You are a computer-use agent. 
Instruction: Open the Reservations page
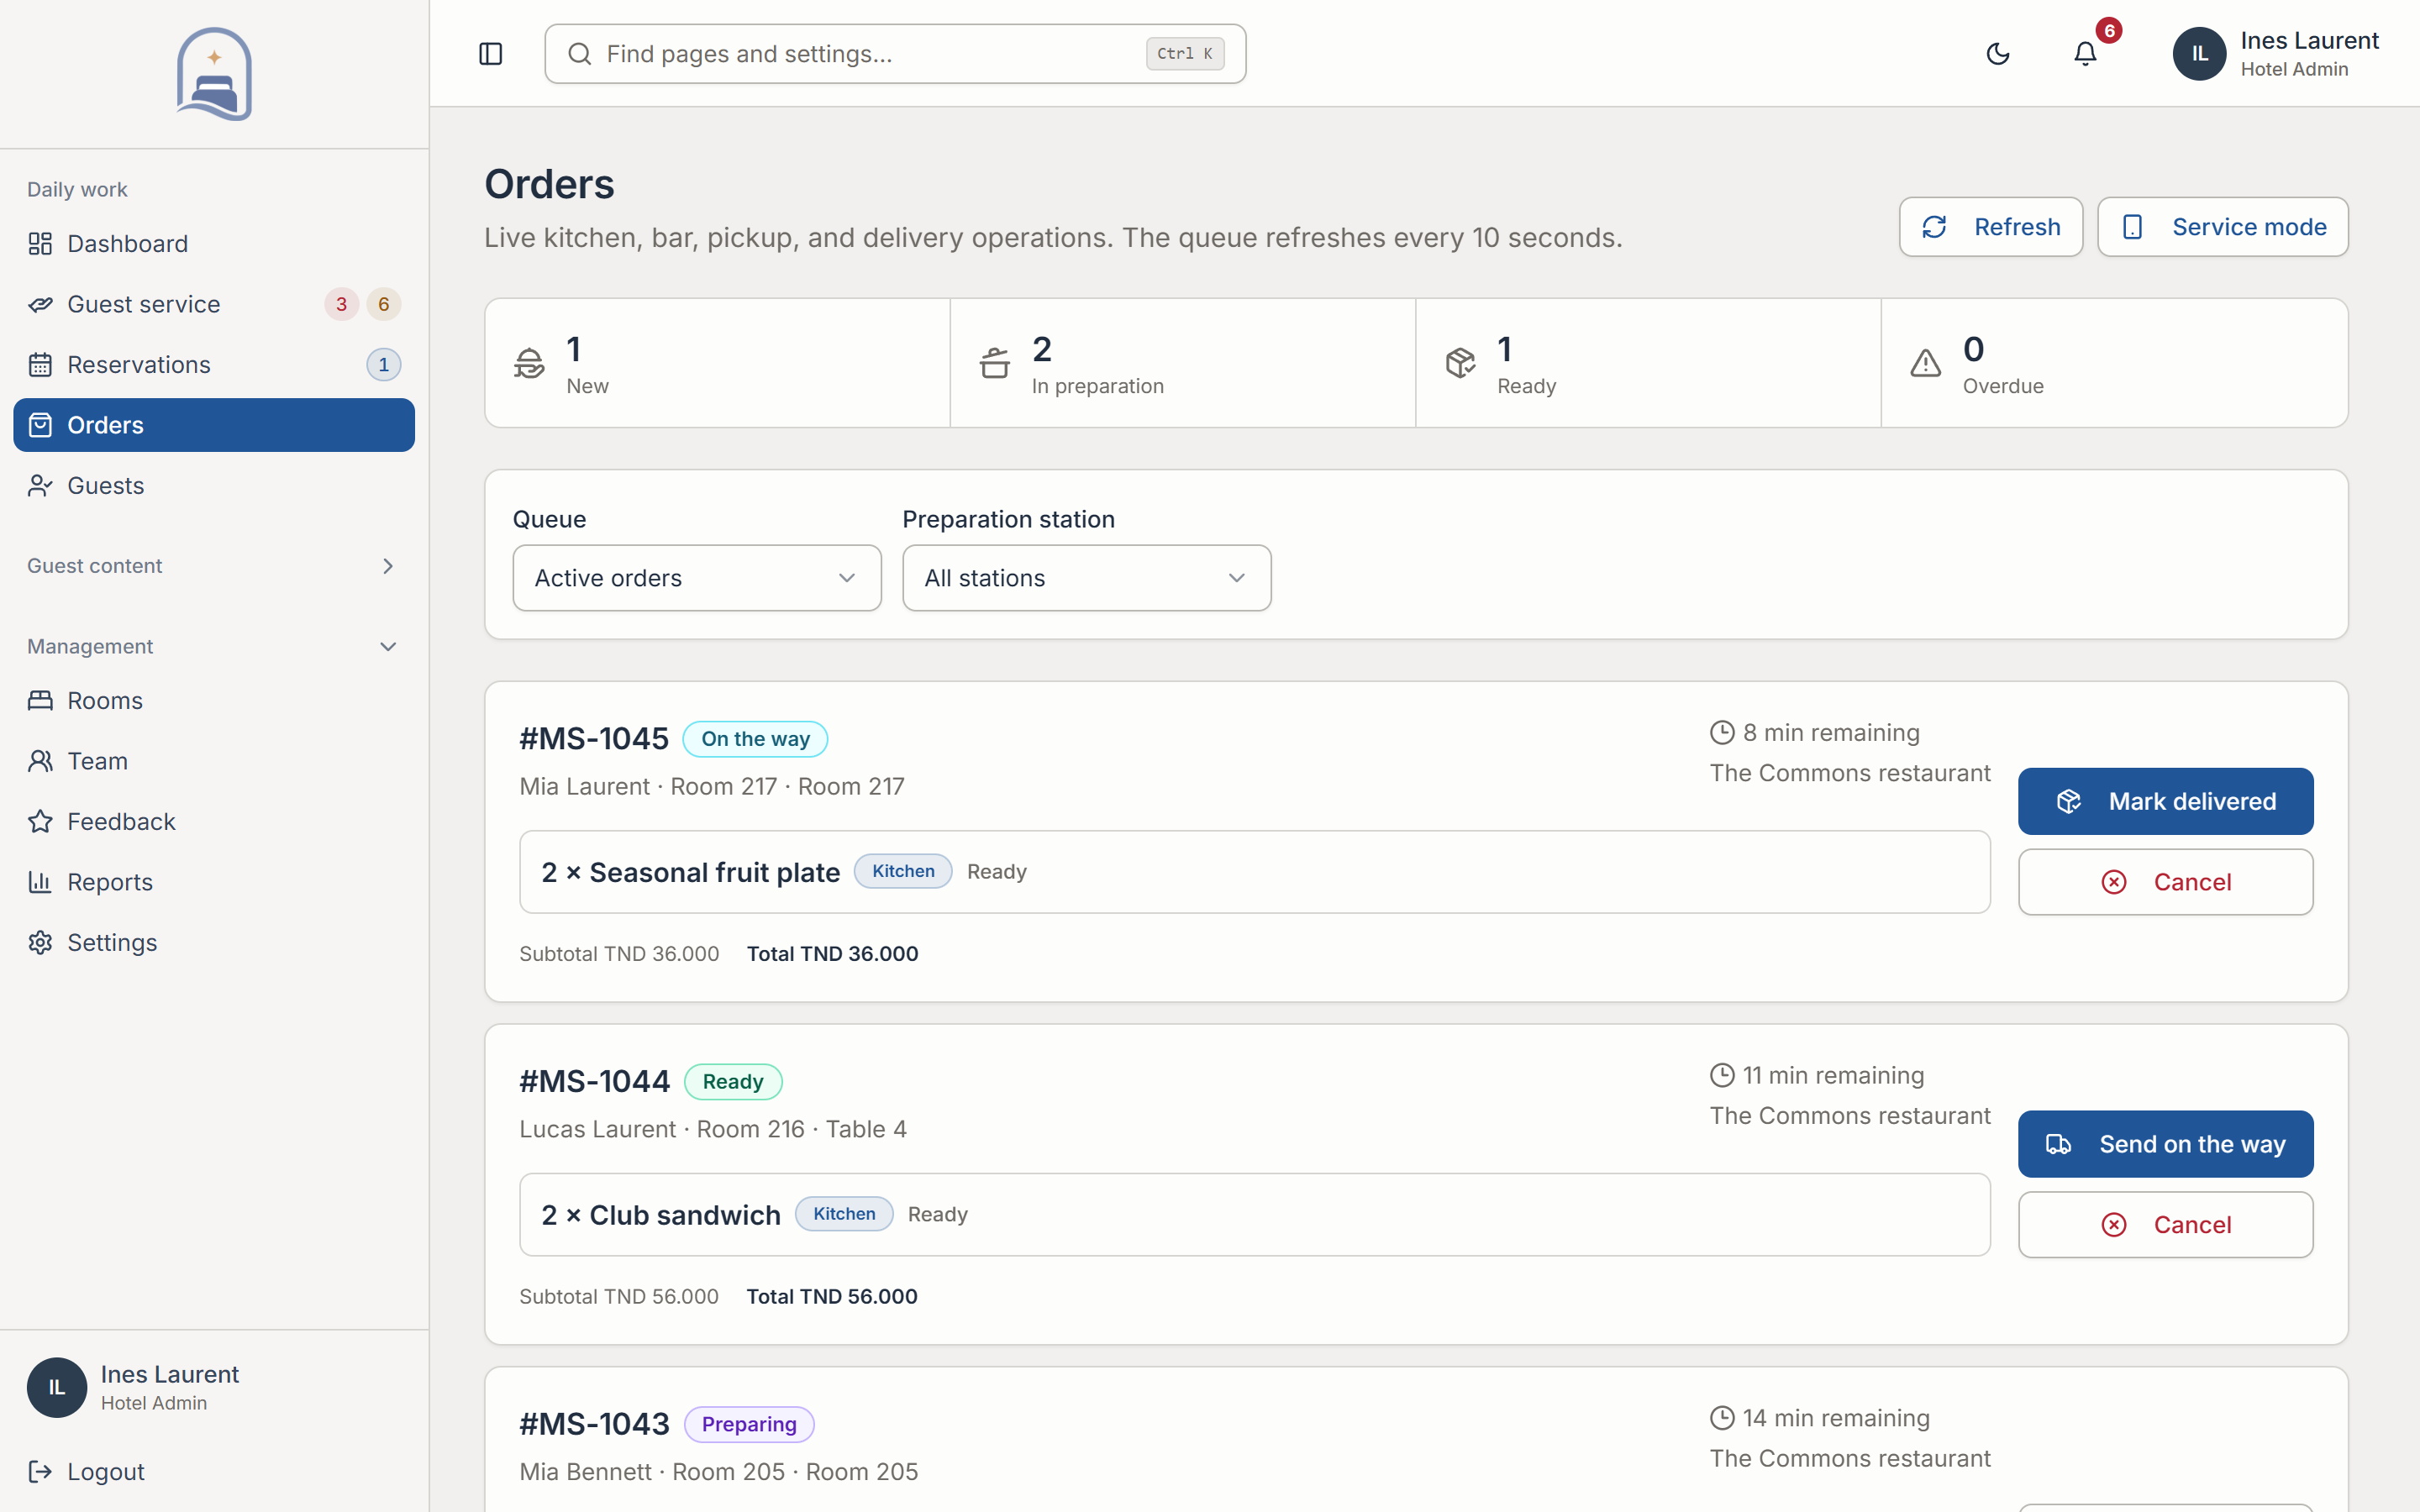(214, 365)
